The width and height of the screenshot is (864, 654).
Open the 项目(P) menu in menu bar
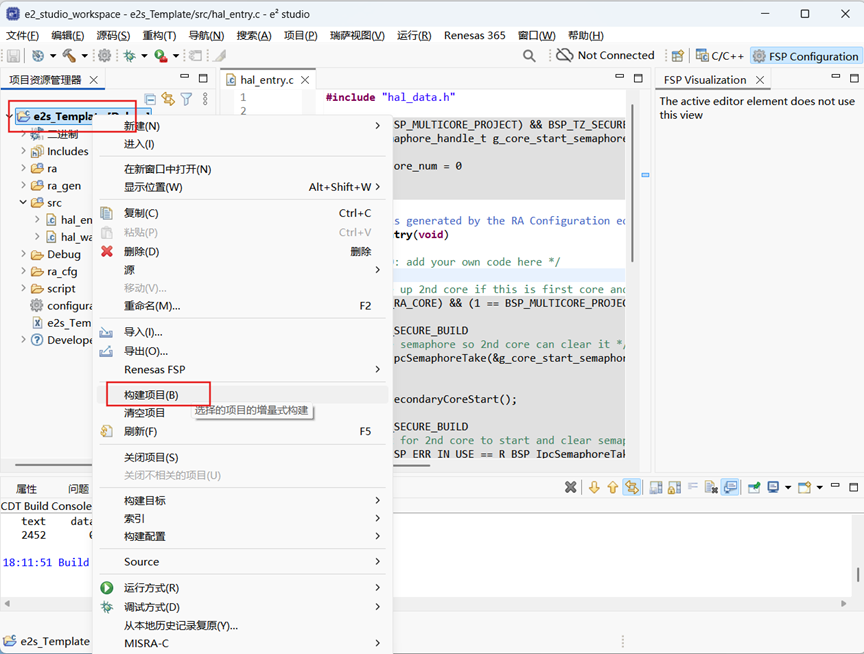[x=300, y=35]
